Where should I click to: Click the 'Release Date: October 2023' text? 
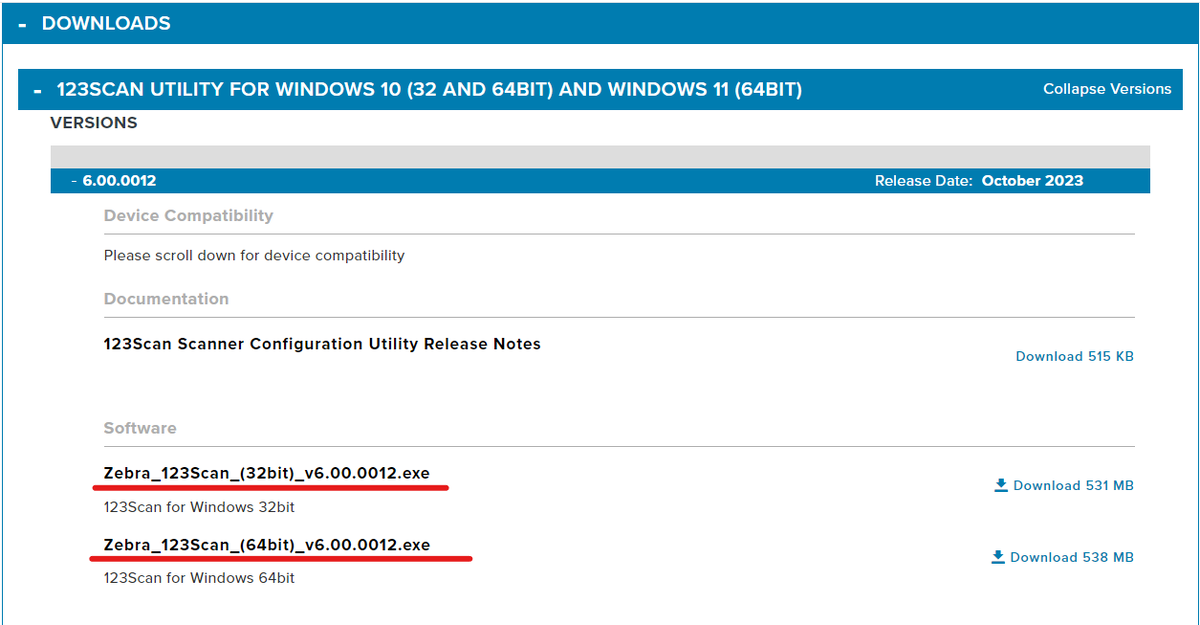tap(979, 181)
